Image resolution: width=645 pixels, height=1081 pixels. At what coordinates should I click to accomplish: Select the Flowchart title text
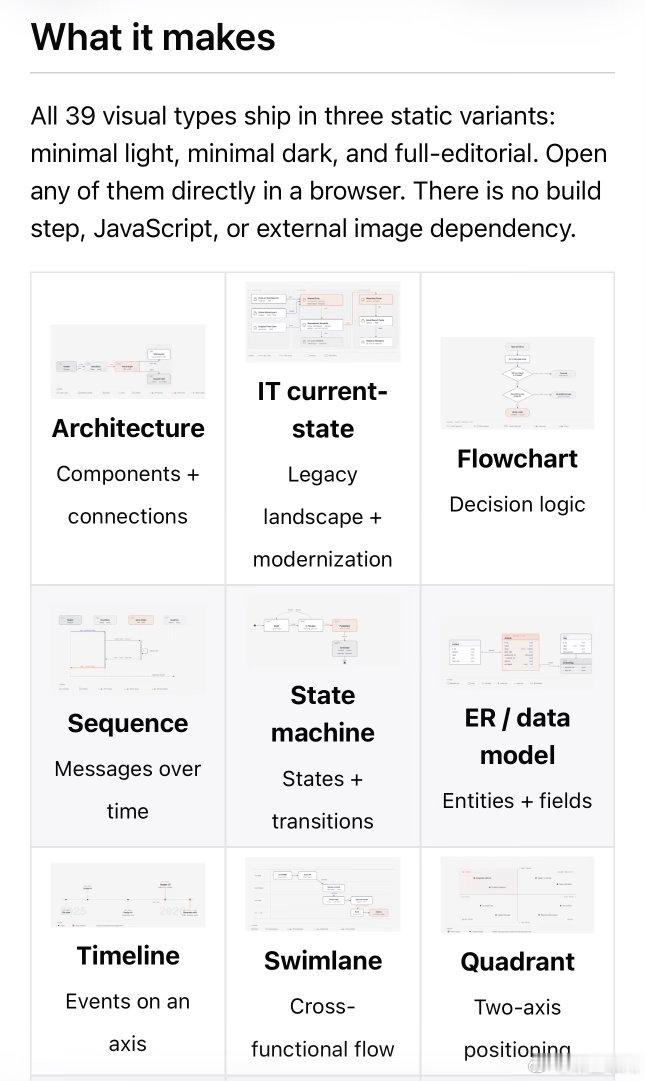click(x=518, y=458)
